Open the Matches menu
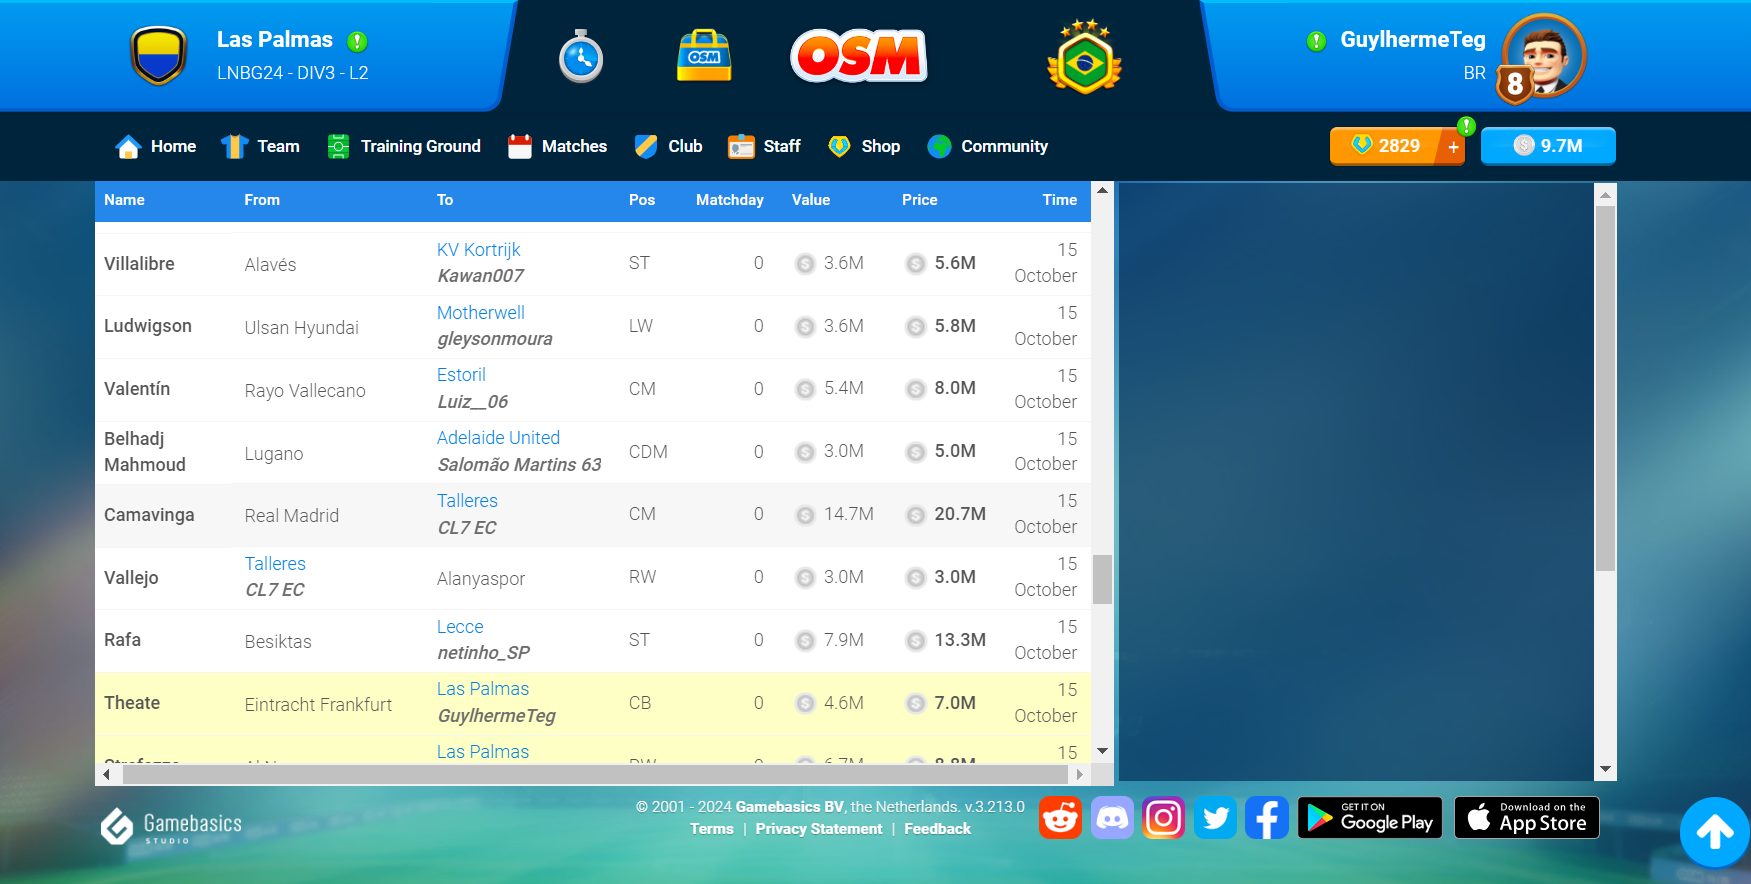The image size is (1751, 884). click(557, 146)
